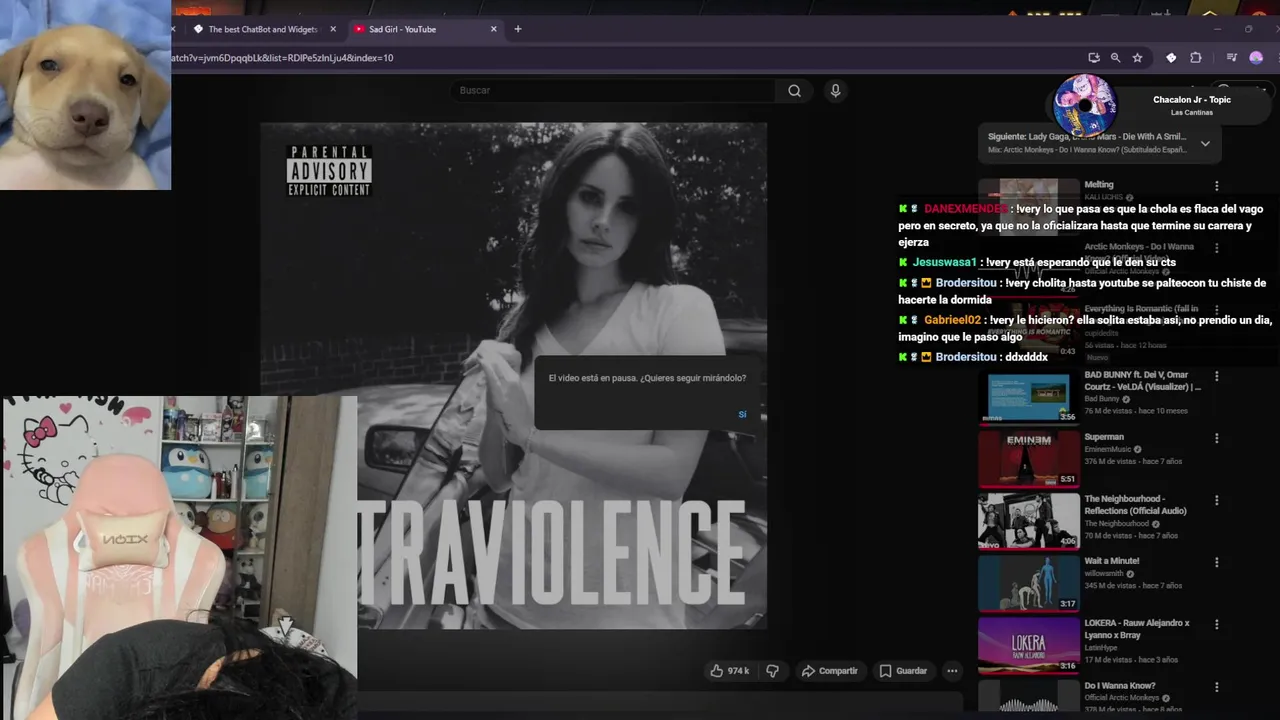
Task: Open the Extensions puzzle menu
Action: coord(1196,58)
